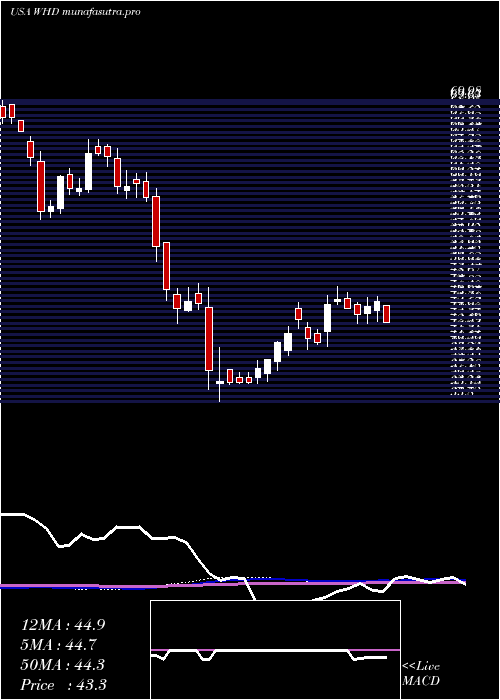Click the last red candlestick on chart
Screen dimensions: 500x700
(x=387, y=314)
